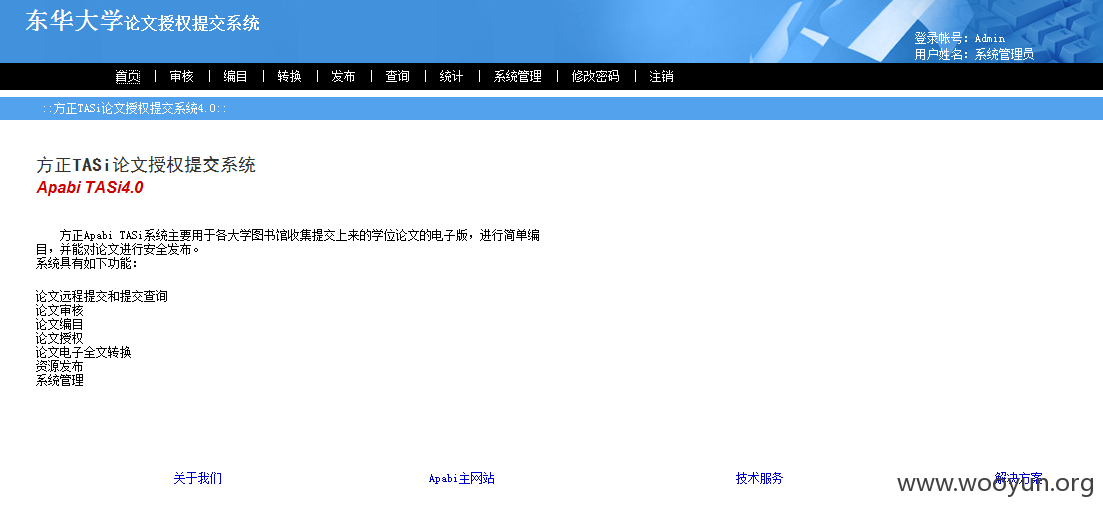
Task: Open the 技术服务 footer link
Action: click(x=760, y=478)
